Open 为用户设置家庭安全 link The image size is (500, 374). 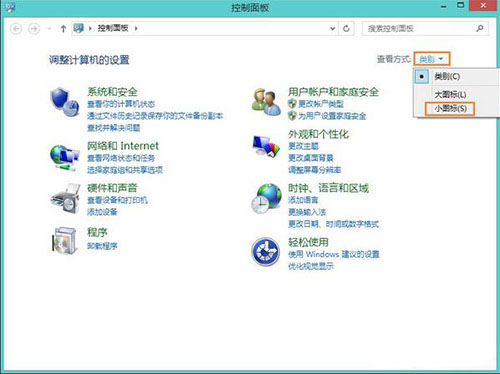coord(332,116)
